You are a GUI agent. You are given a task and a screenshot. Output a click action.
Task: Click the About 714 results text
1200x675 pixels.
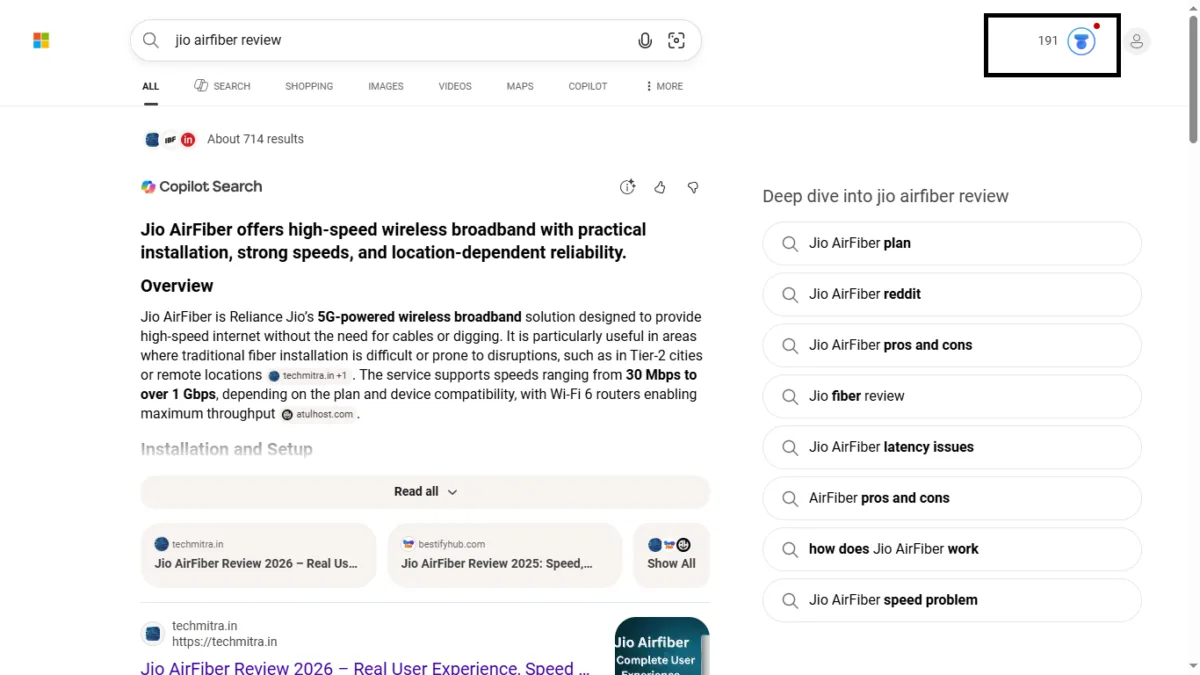point(255,139)
